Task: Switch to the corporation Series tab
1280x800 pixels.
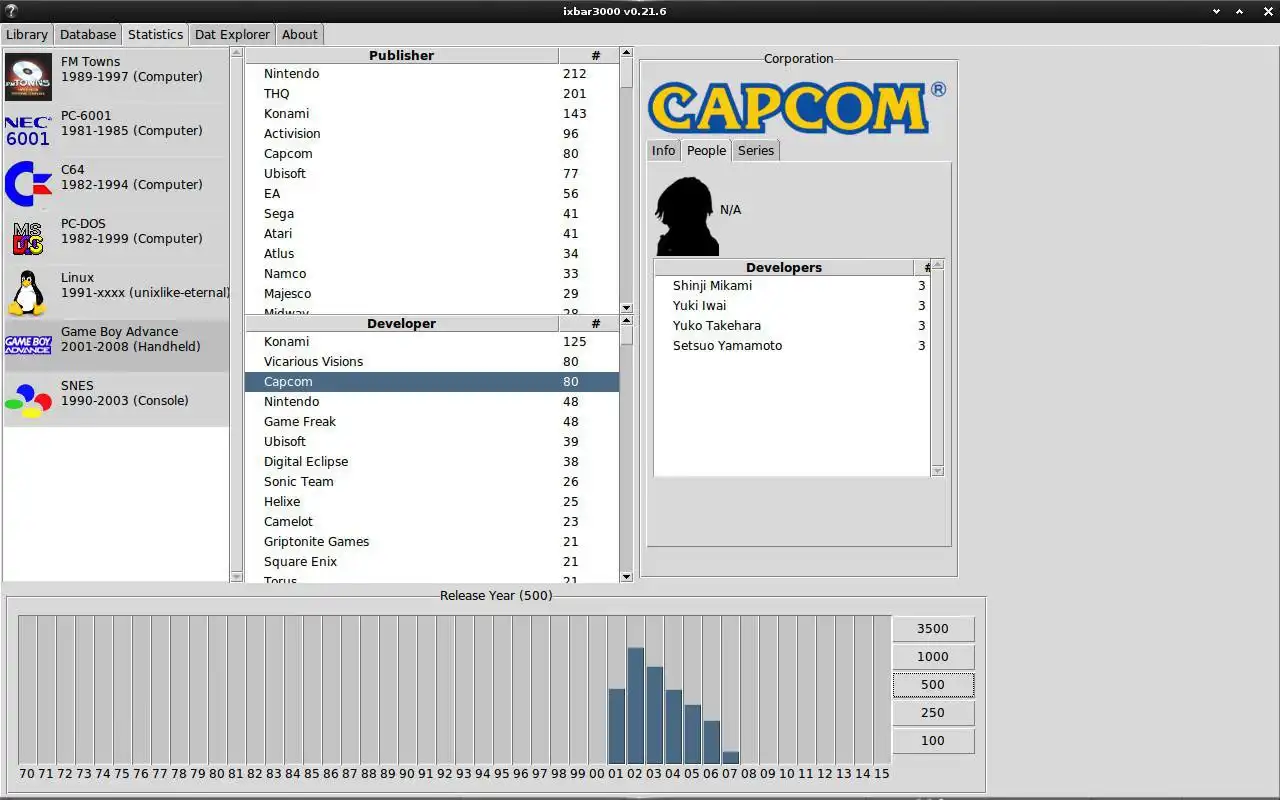Action: coord(756,150)
